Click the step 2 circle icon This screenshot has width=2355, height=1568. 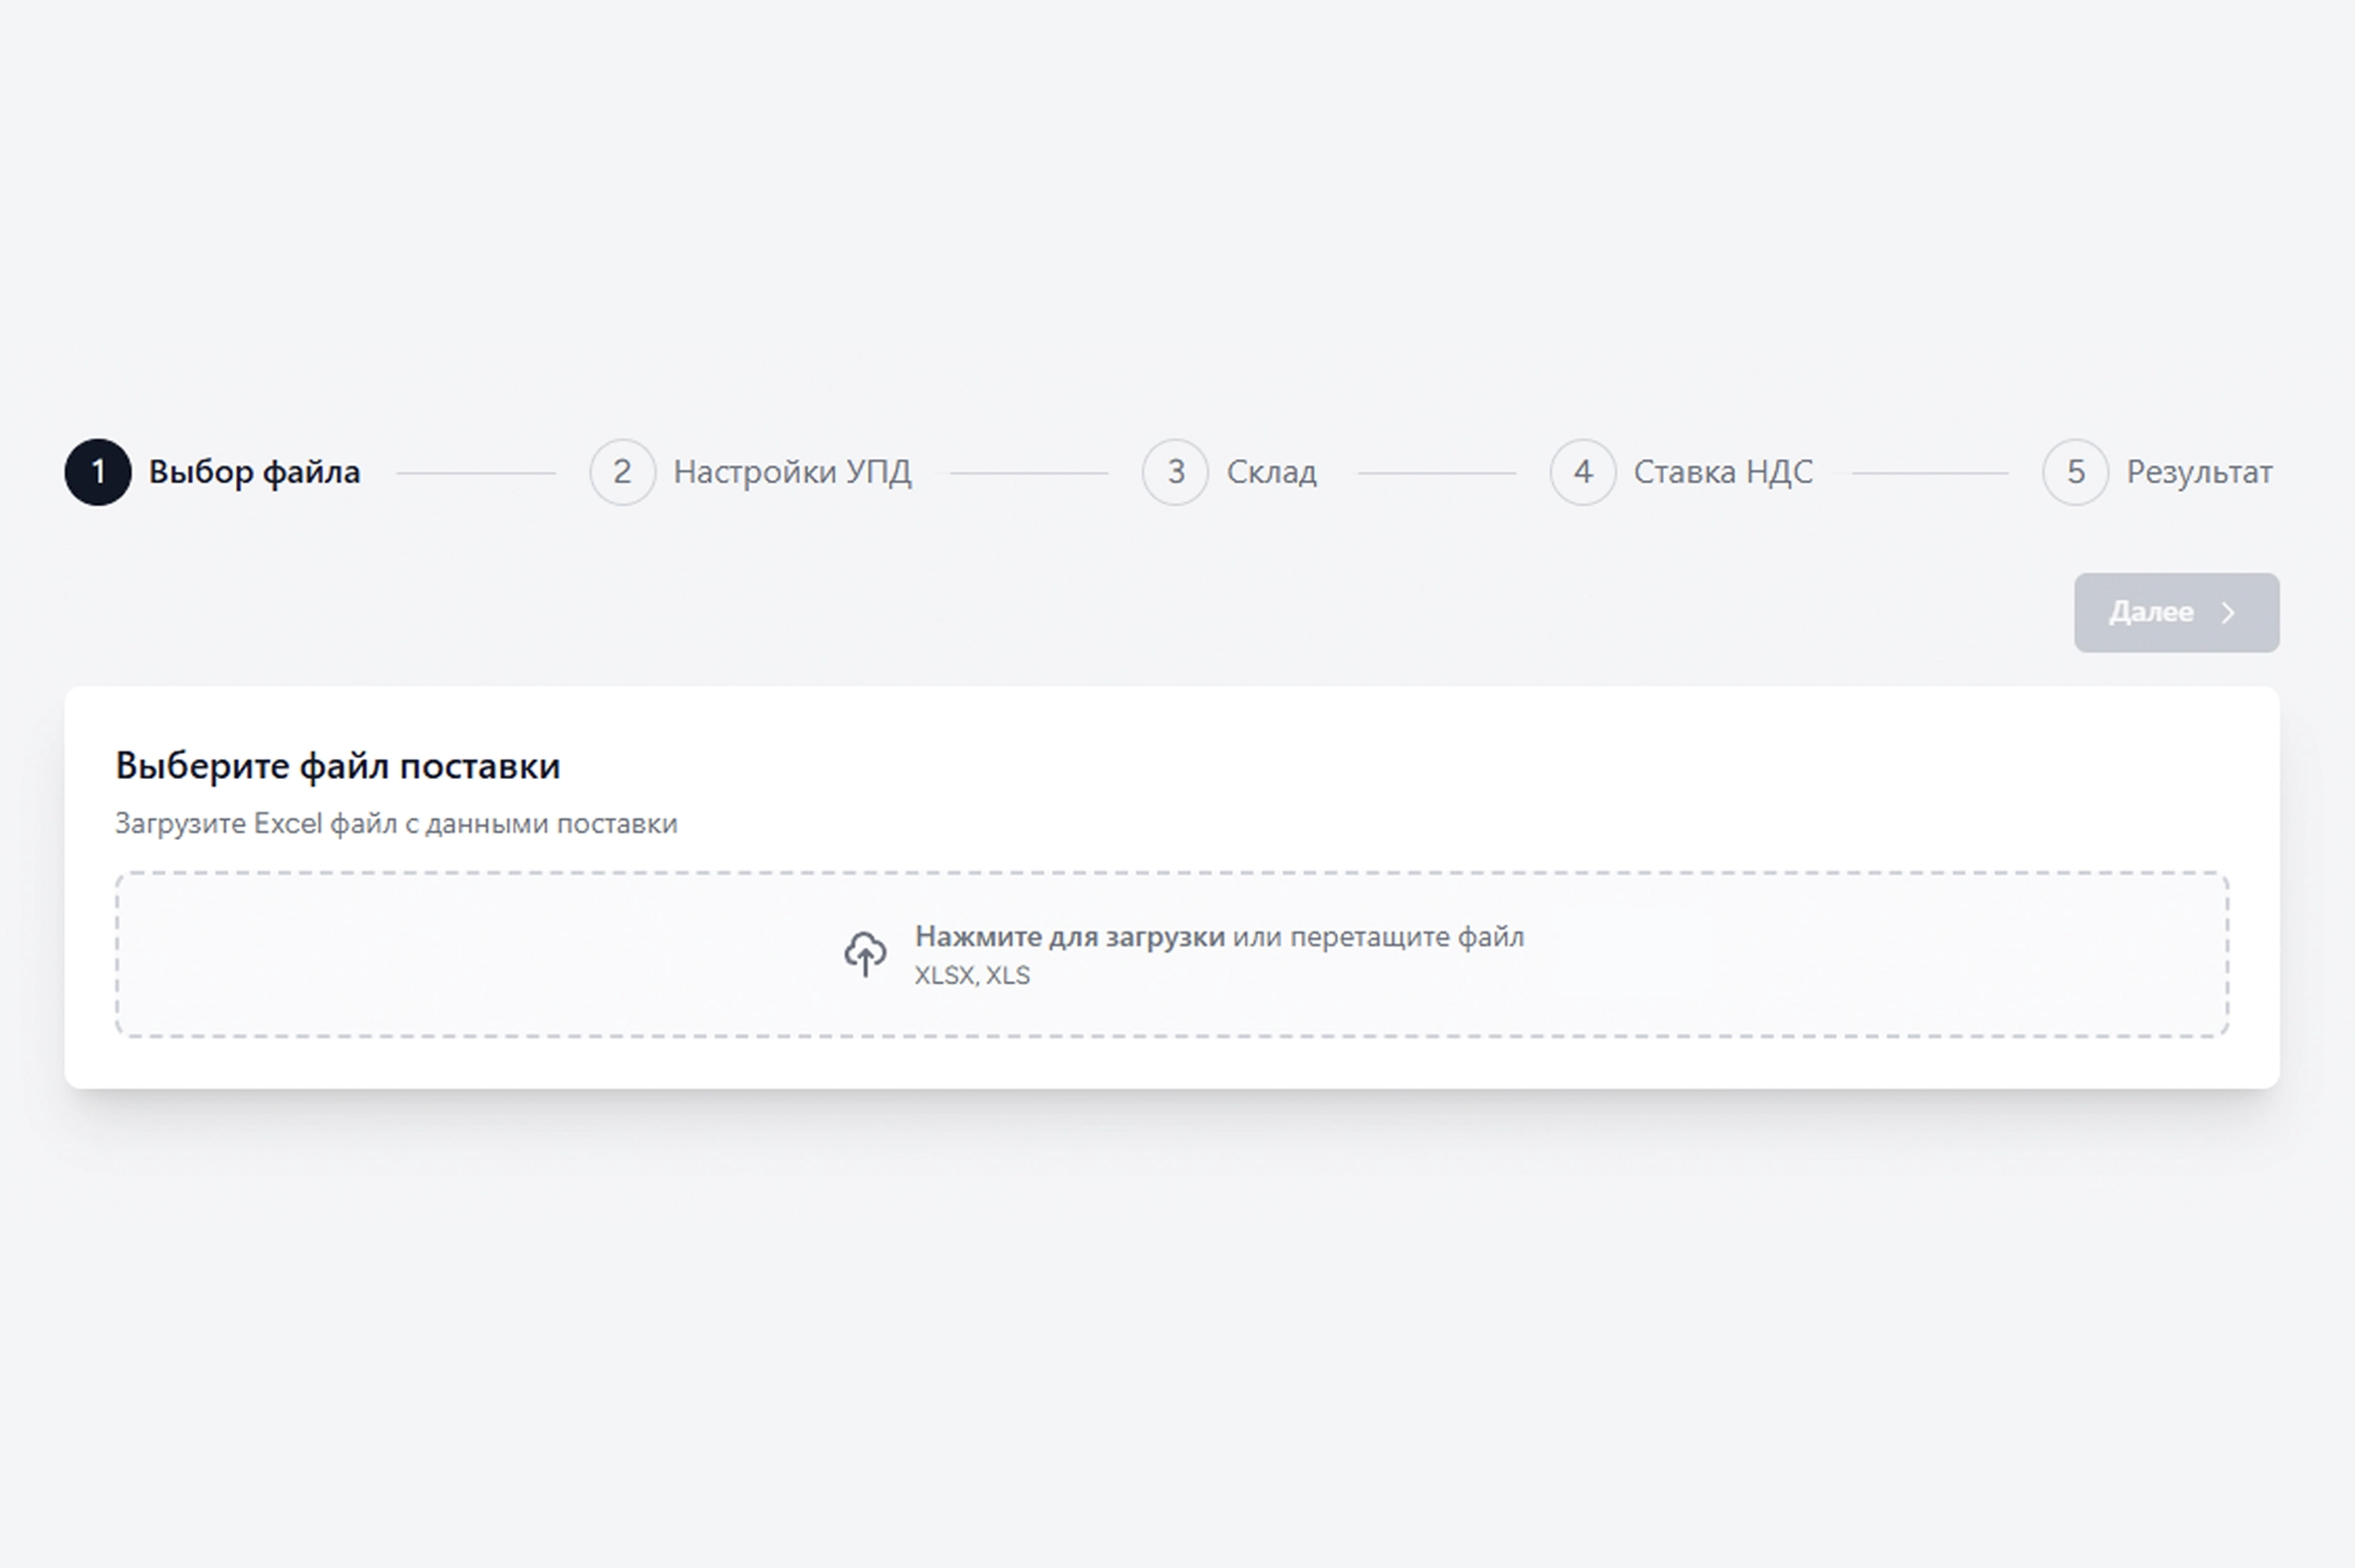tap(622, 472)
